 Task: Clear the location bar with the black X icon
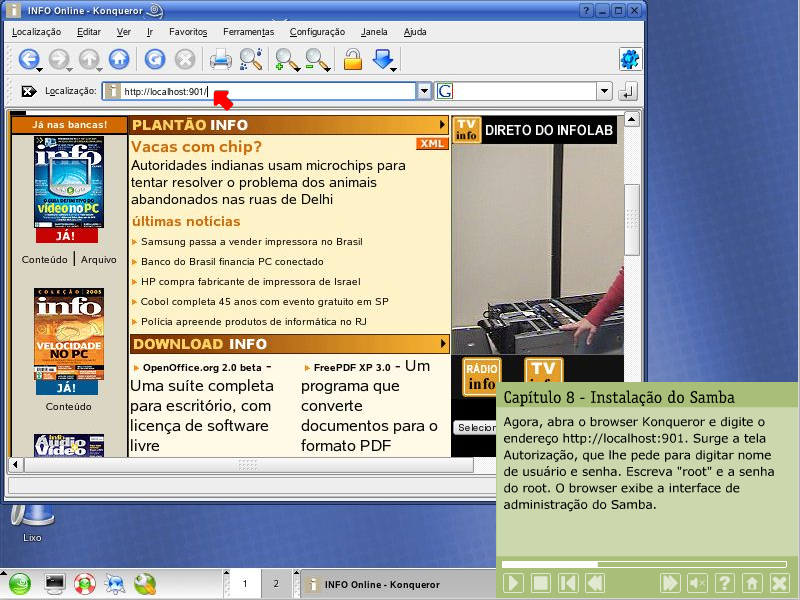click(x=29, y=92)
